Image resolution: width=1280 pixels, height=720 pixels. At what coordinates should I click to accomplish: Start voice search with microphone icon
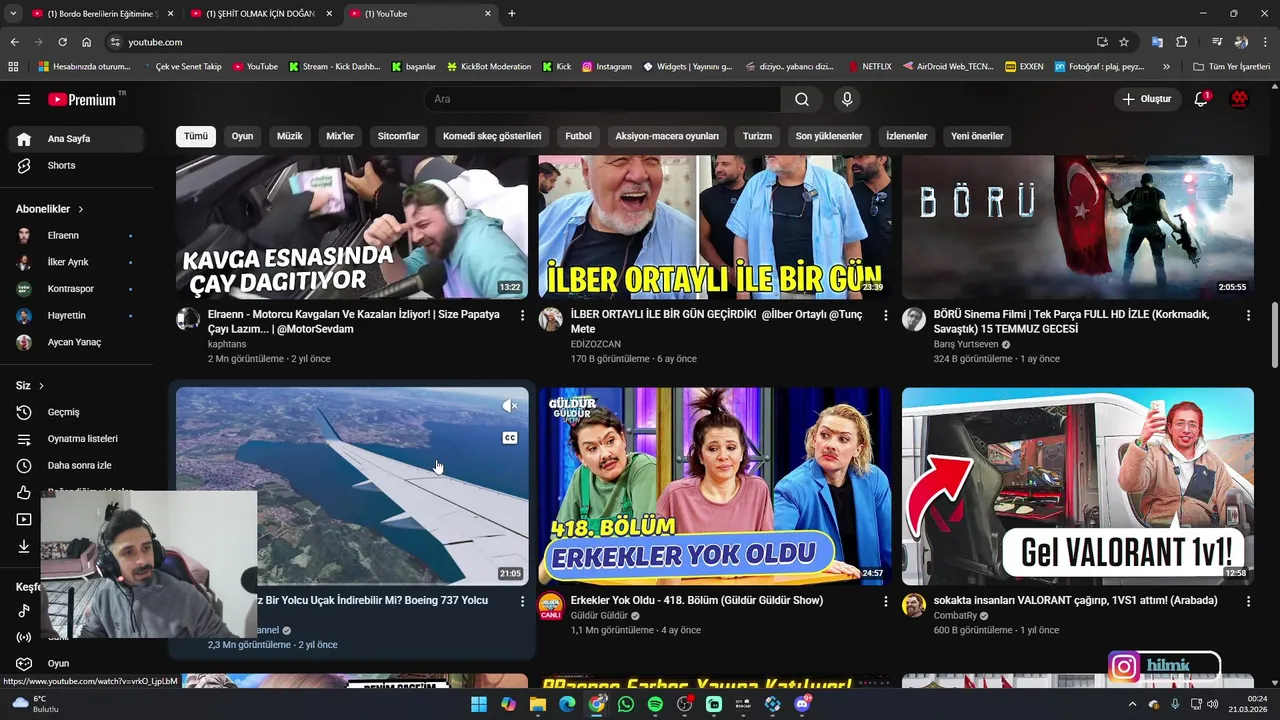click(847, 99)
